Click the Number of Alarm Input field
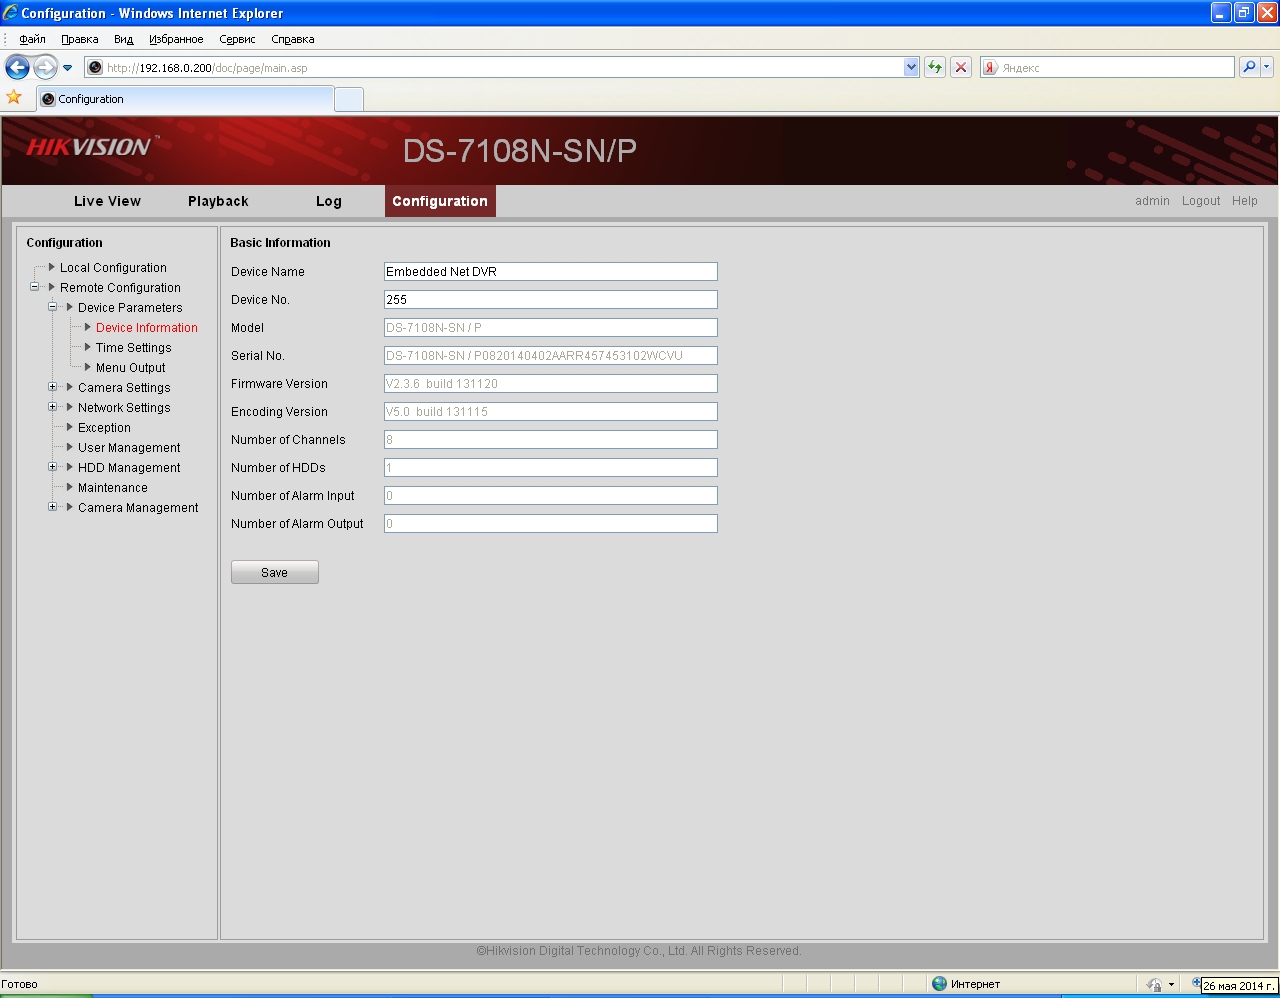The height and width of the screenshot is (998, 1280). (x=551, y=495)
